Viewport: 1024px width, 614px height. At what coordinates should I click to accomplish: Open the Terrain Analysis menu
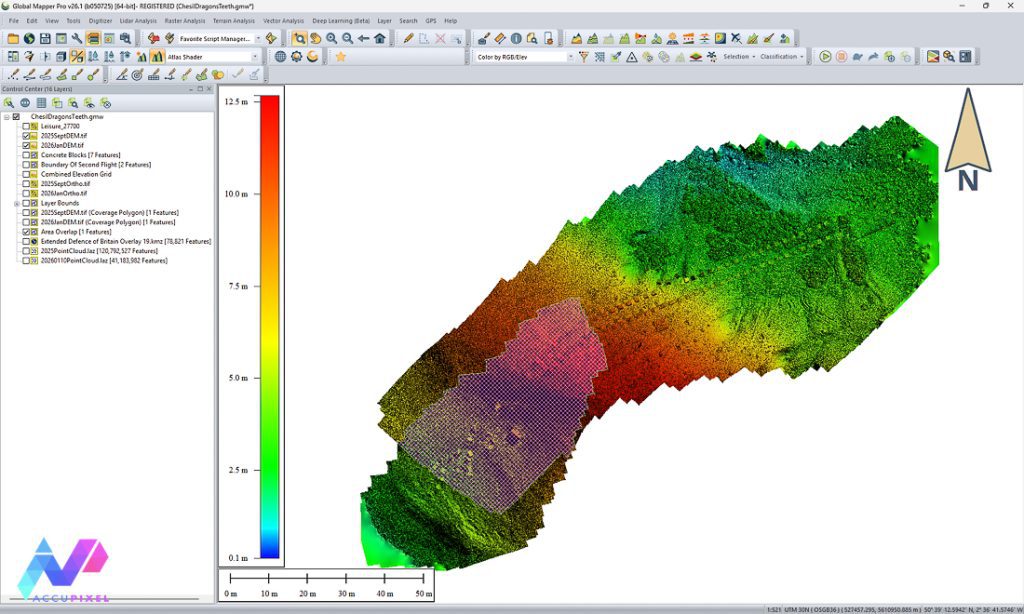(x=233, y=21)
